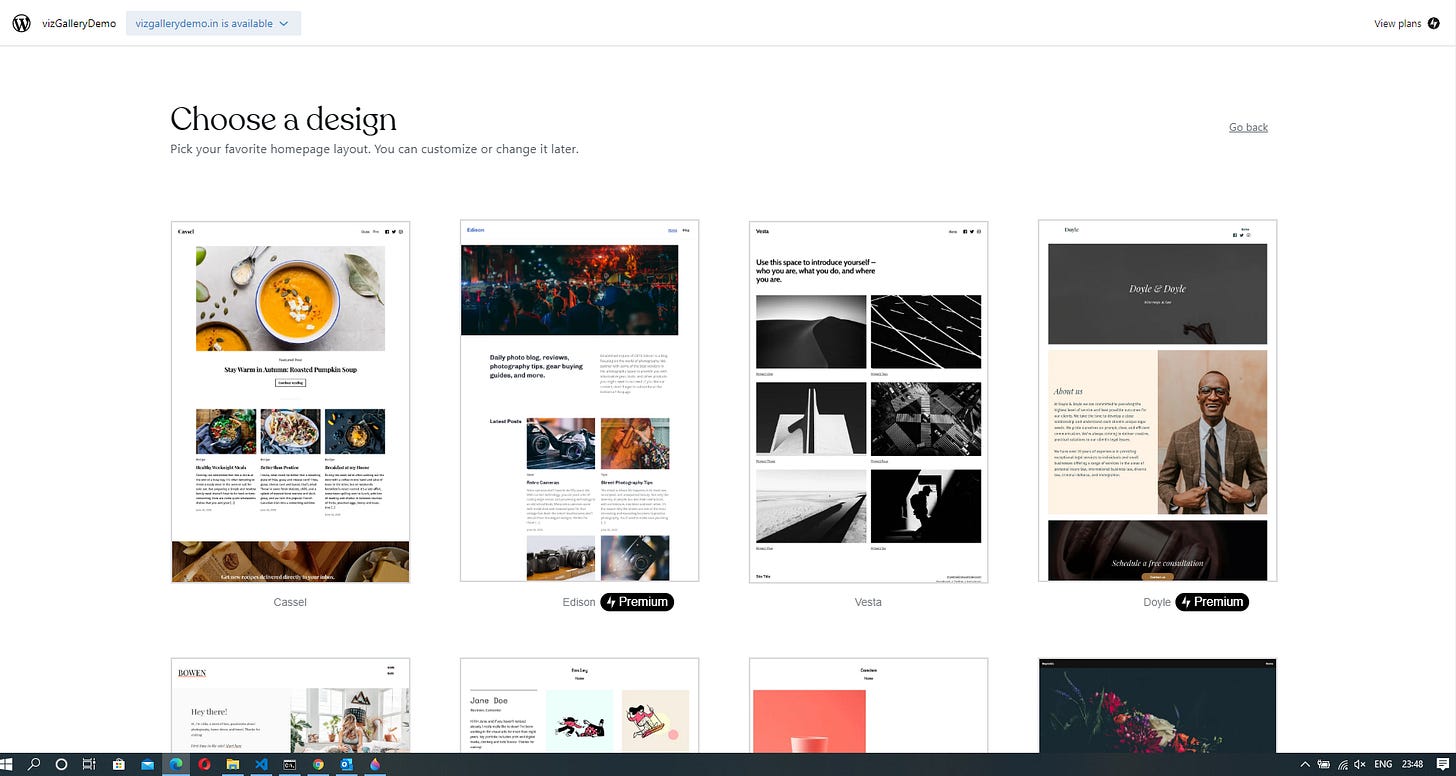Image resolution: width=1456 pixels, height=776 pixels.
Task: Open Cortana from the taskbar
Action: pyautogui.click(x=61, y=764)
